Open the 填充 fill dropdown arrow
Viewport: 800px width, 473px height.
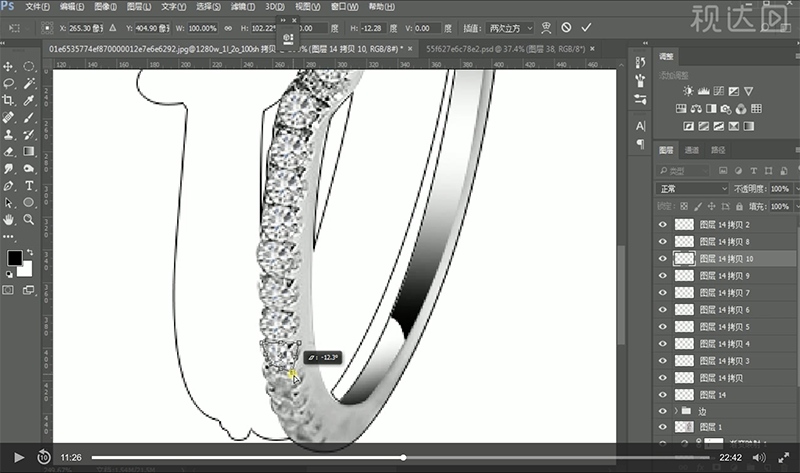797,207
